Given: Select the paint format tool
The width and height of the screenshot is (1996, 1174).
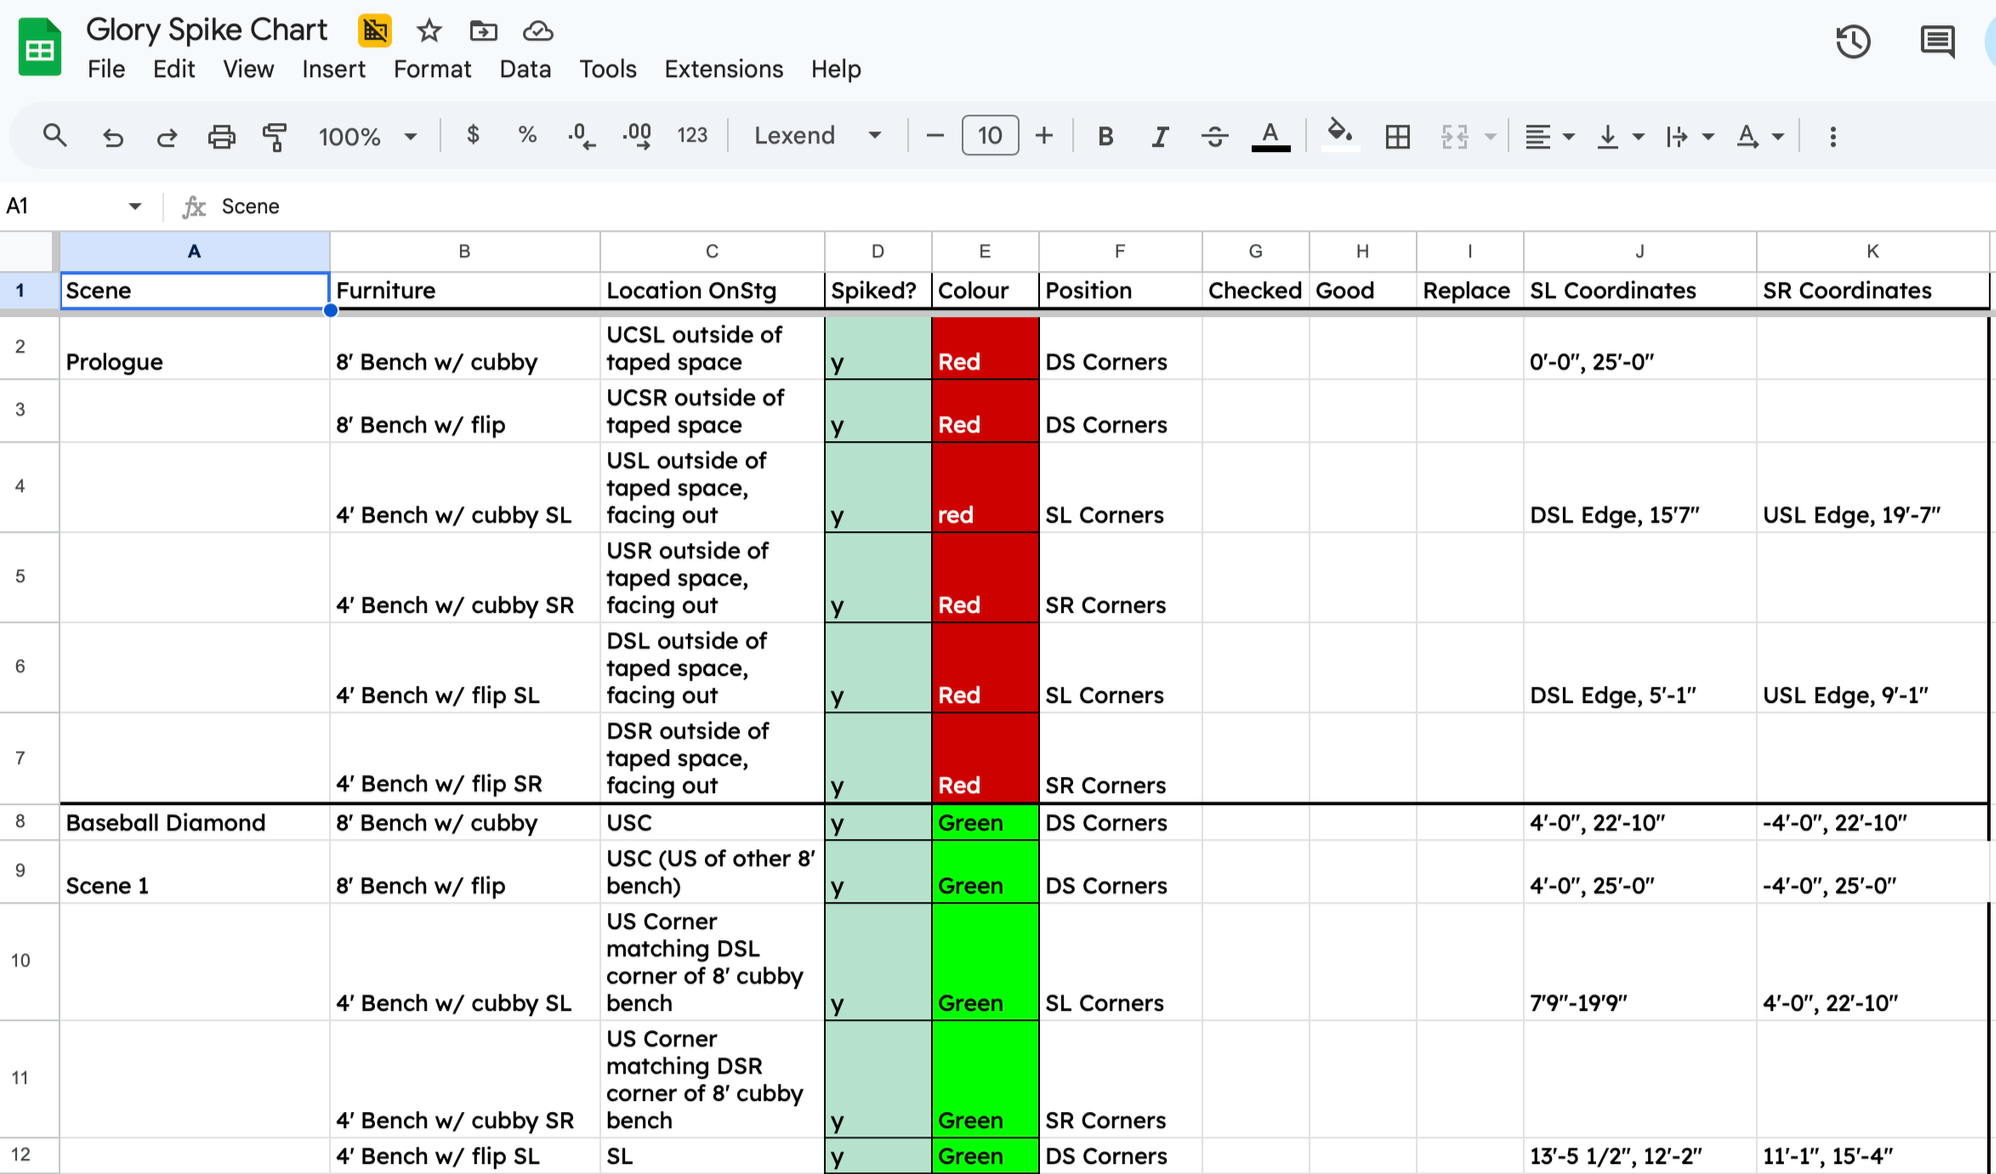Looking at the screenshot, I should pyautogui.click(x=274, y=136).
